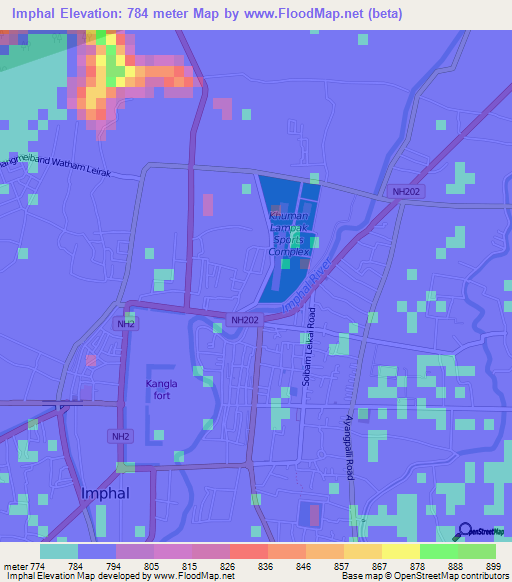Click the Imphal city label
This screenshot has width=512, height=582.
pos(105,493)
